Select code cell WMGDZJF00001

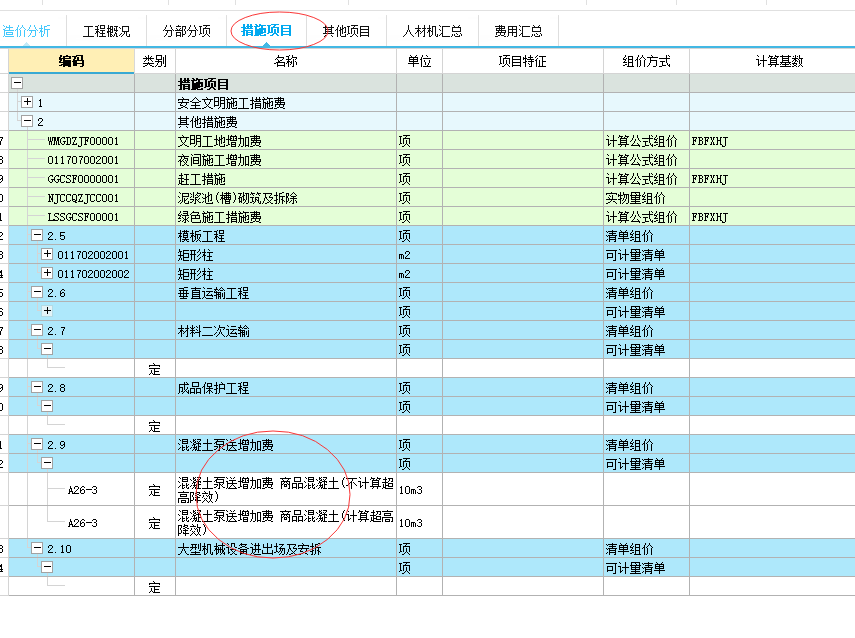[x=83, y=141]
